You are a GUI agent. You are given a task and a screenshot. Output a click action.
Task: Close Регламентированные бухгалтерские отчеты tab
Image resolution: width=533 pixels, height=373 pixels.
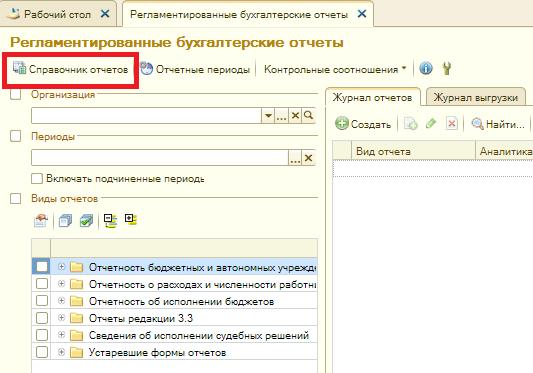tap(362, 14)
